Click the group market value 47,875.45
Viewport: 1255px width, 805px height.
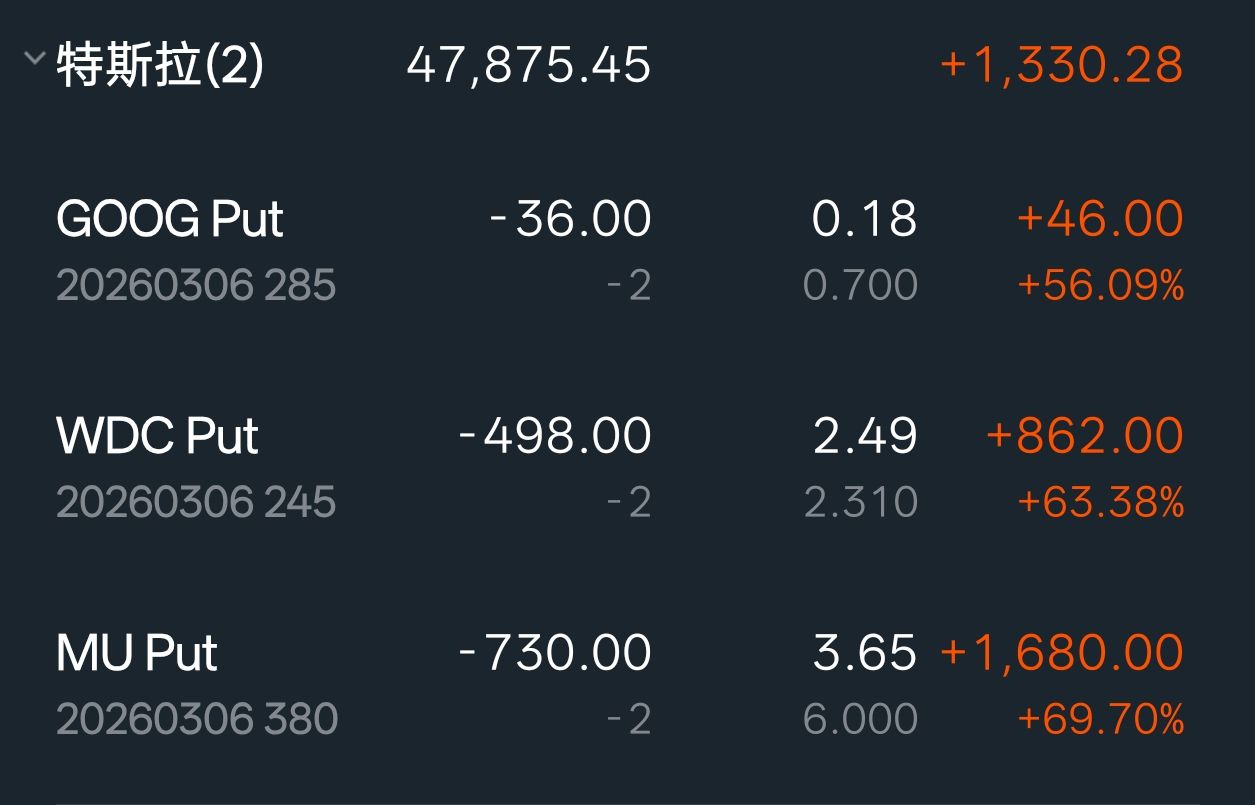tap(528, 66)
